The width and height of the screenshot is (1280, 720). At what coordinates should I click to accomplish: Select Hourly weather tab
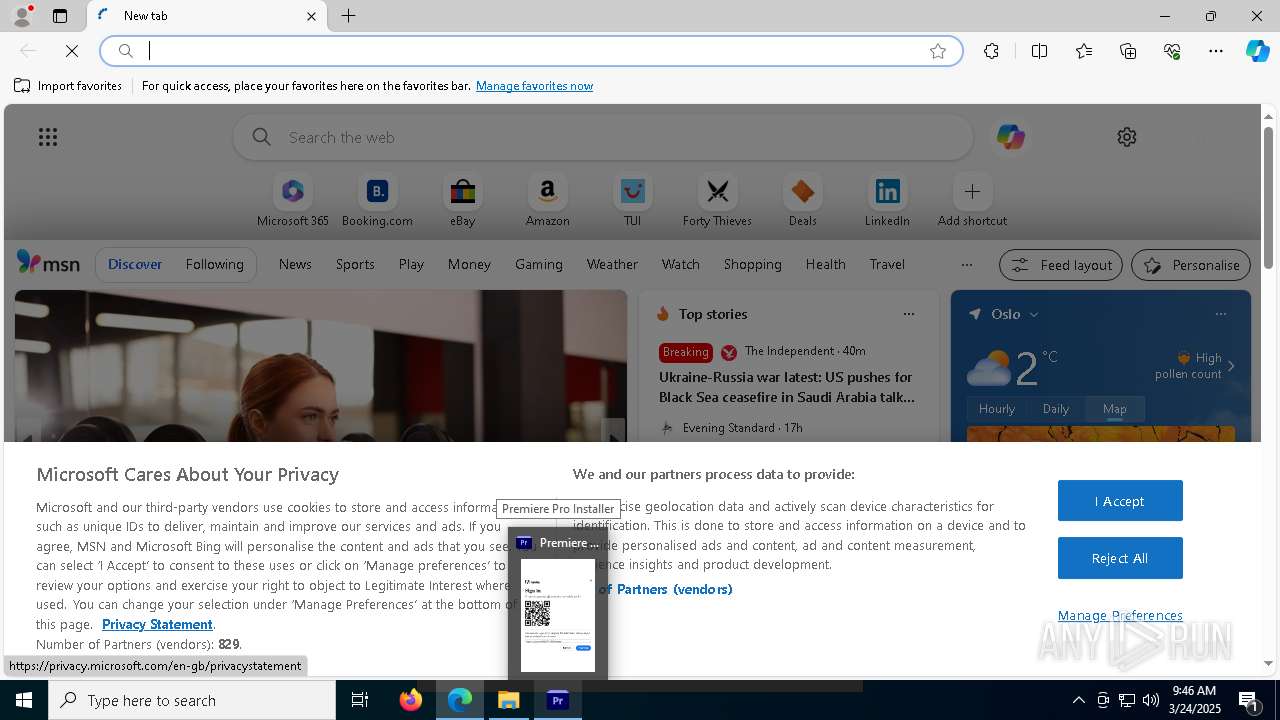997,409
